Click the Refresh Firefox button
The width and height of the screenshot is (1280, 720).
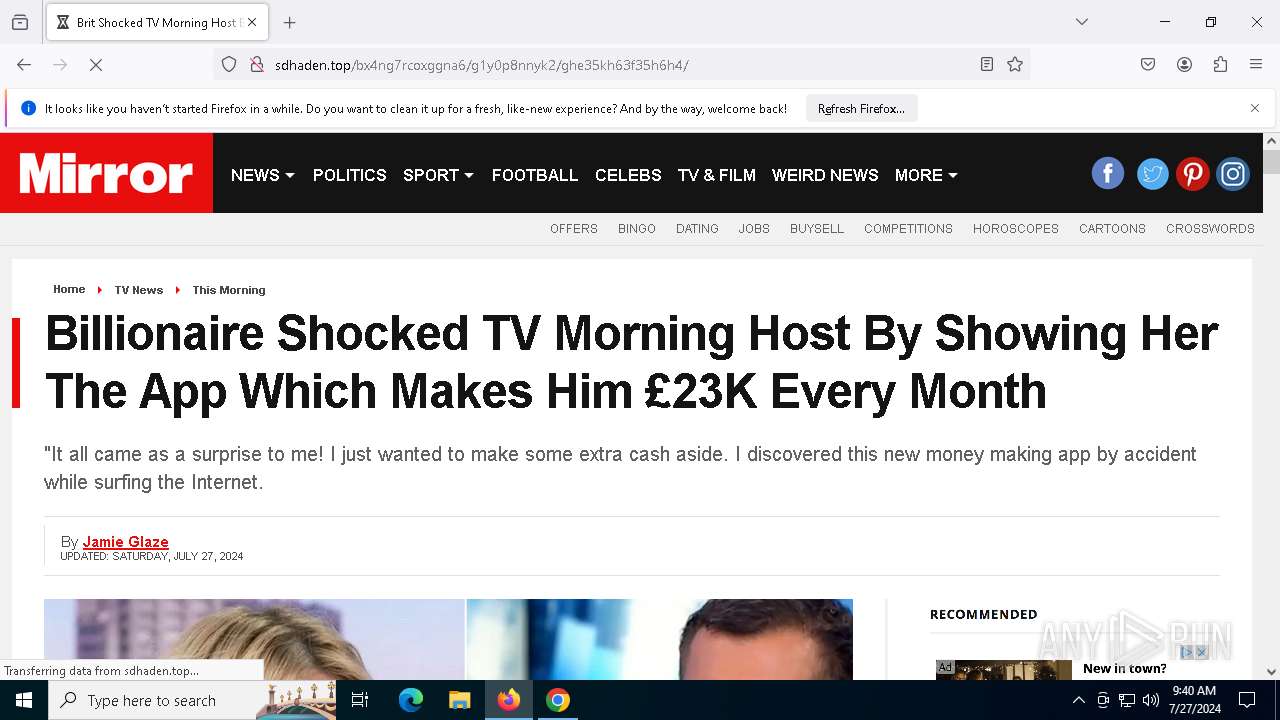tap(861, 109)
